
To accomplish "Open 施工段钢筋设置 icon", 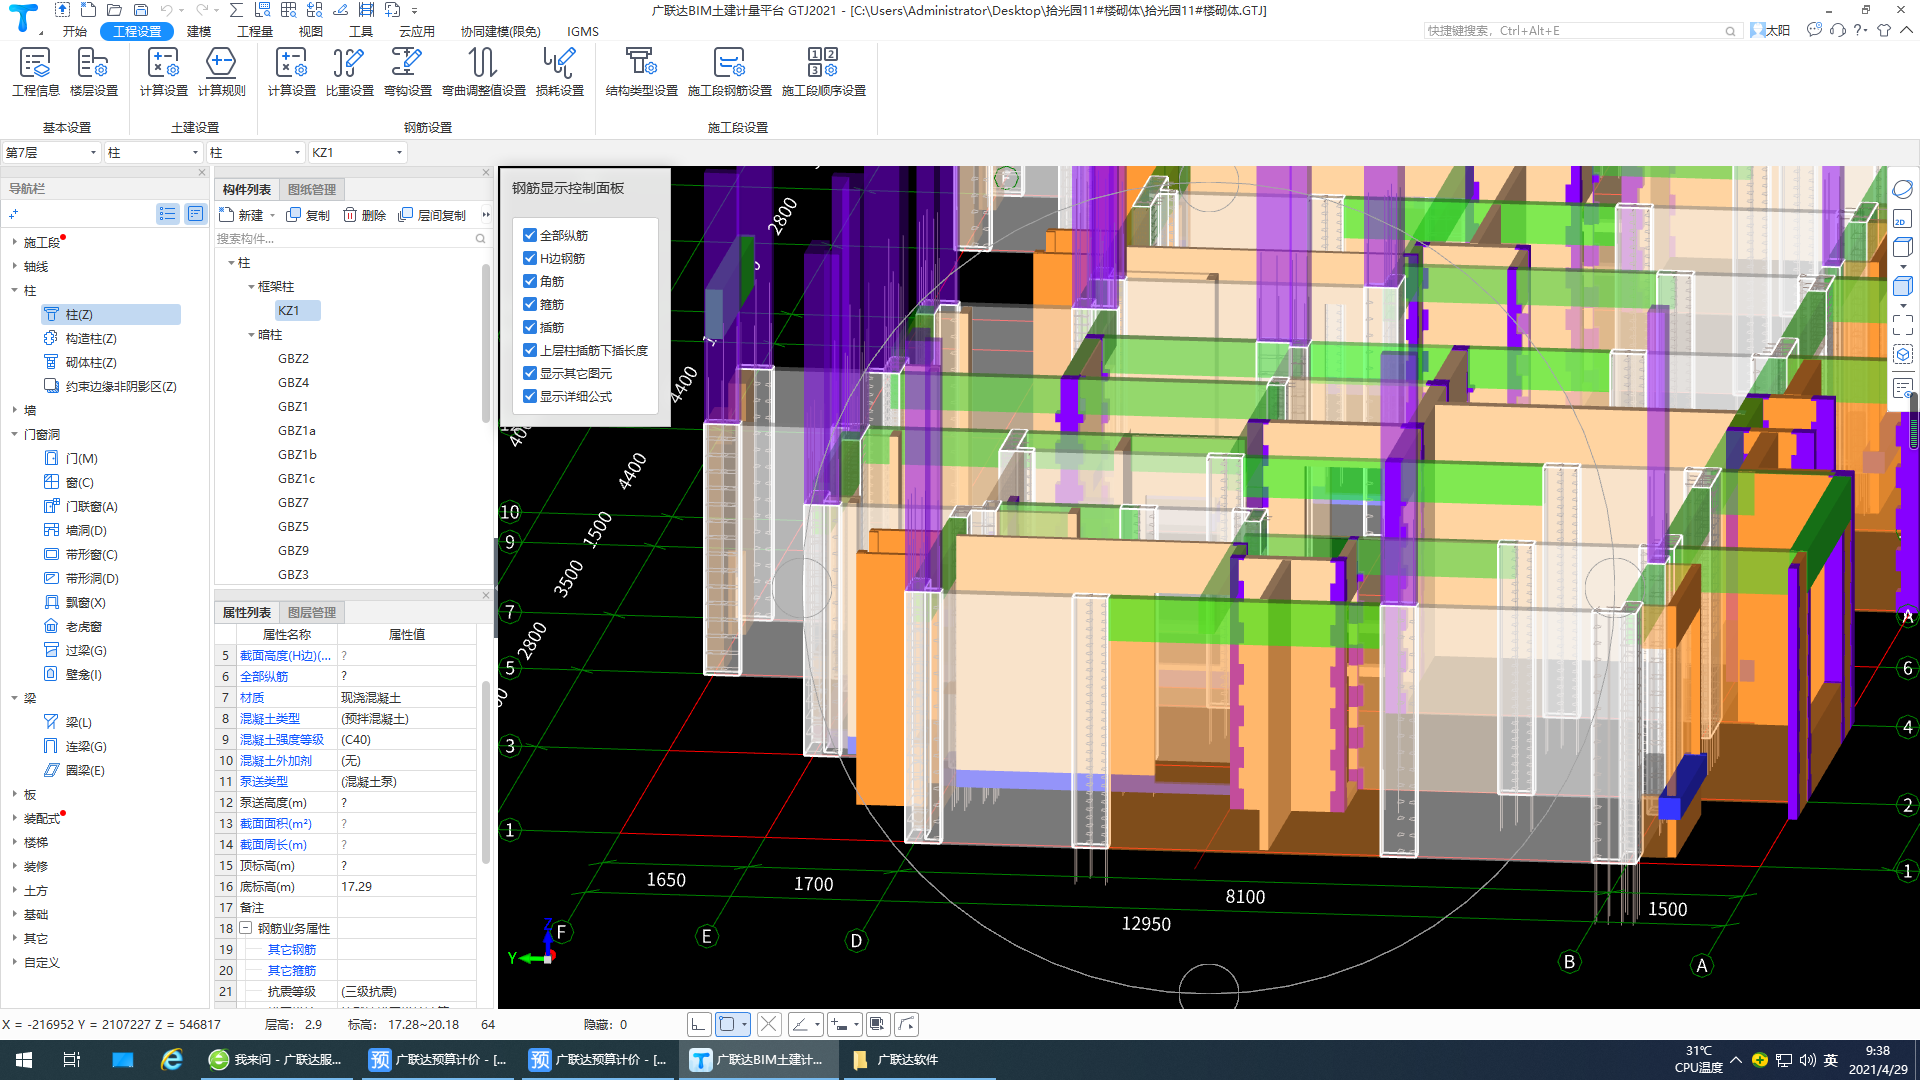I will (729, 72).
